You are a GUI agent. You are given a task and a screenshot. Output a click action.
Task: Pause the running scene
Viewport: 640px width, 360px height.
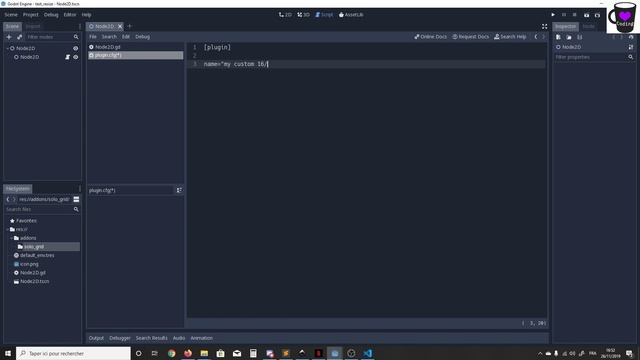click(x=564, y=15)
